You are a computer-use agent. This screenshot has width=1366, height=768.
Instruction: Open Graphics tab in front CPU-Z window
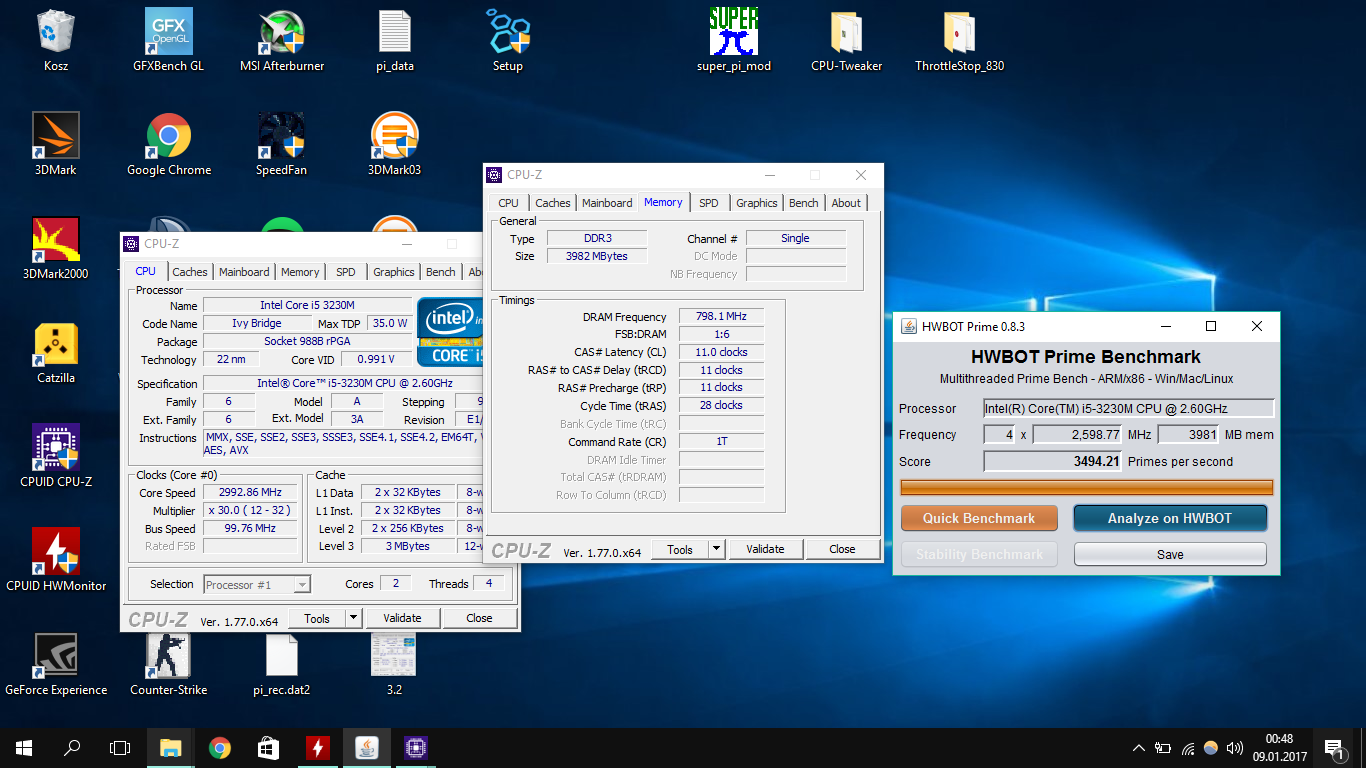[x=757, y=203]
